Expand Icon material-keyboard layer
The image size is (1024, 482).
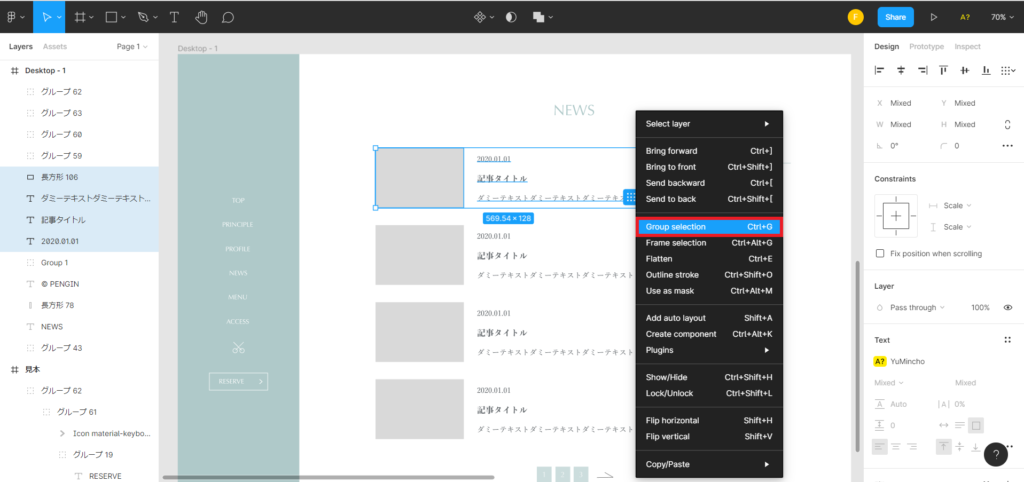tap(62, 433)
